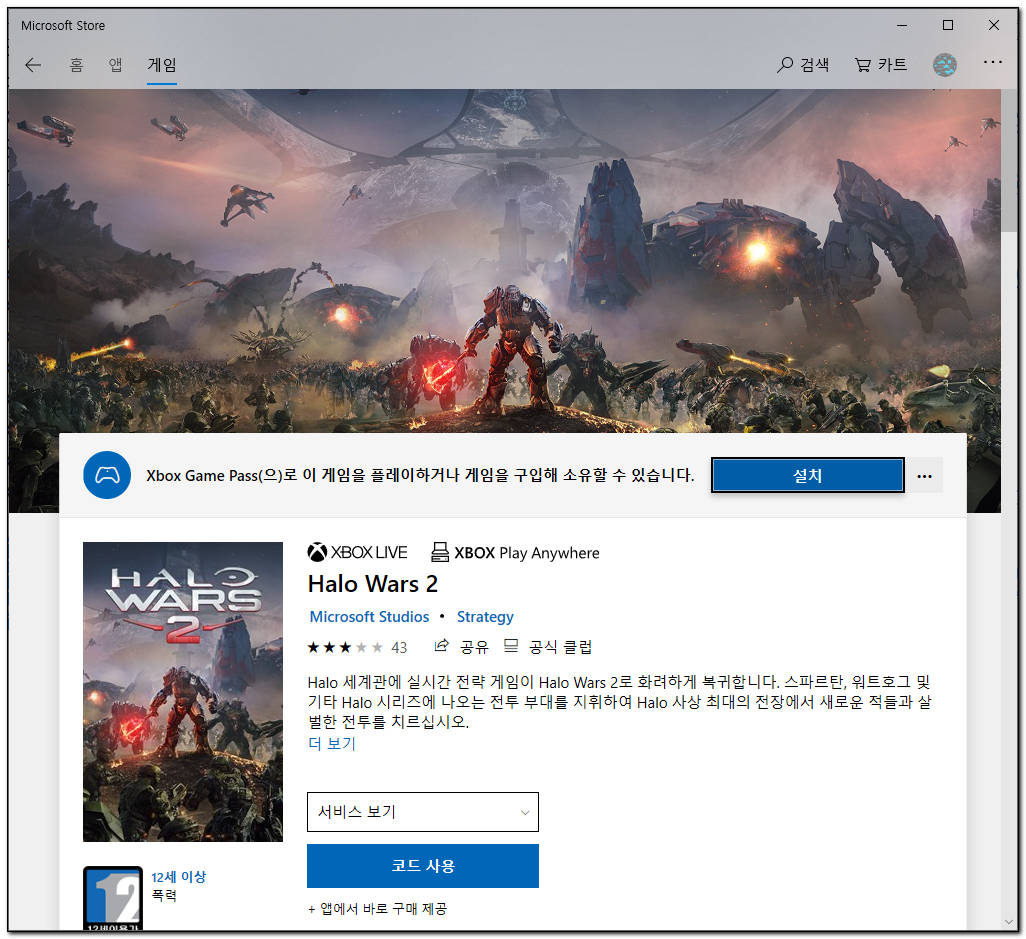Screen dimensions: 1026x939
Task: Click the 코드 사용 button
Action: click(423, 865)
